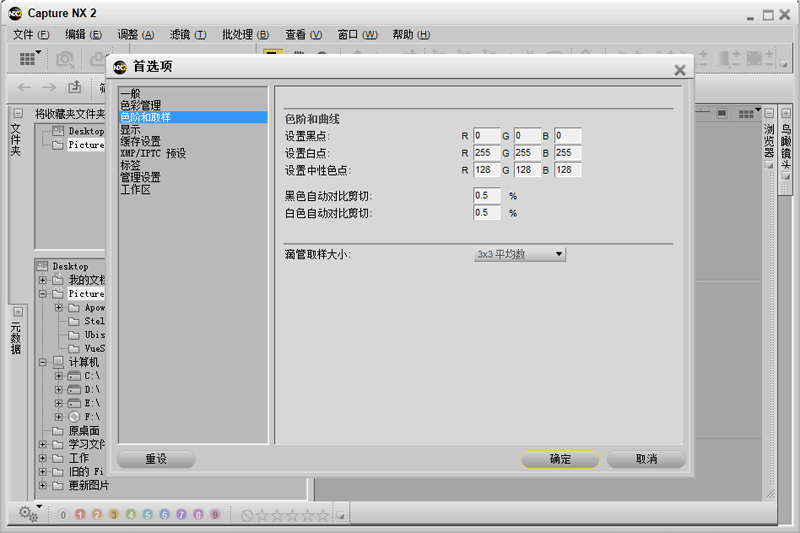Select the 原桌面 folder
The height and width of the screenshot is (533, 800).
click(x=84, y=430)
